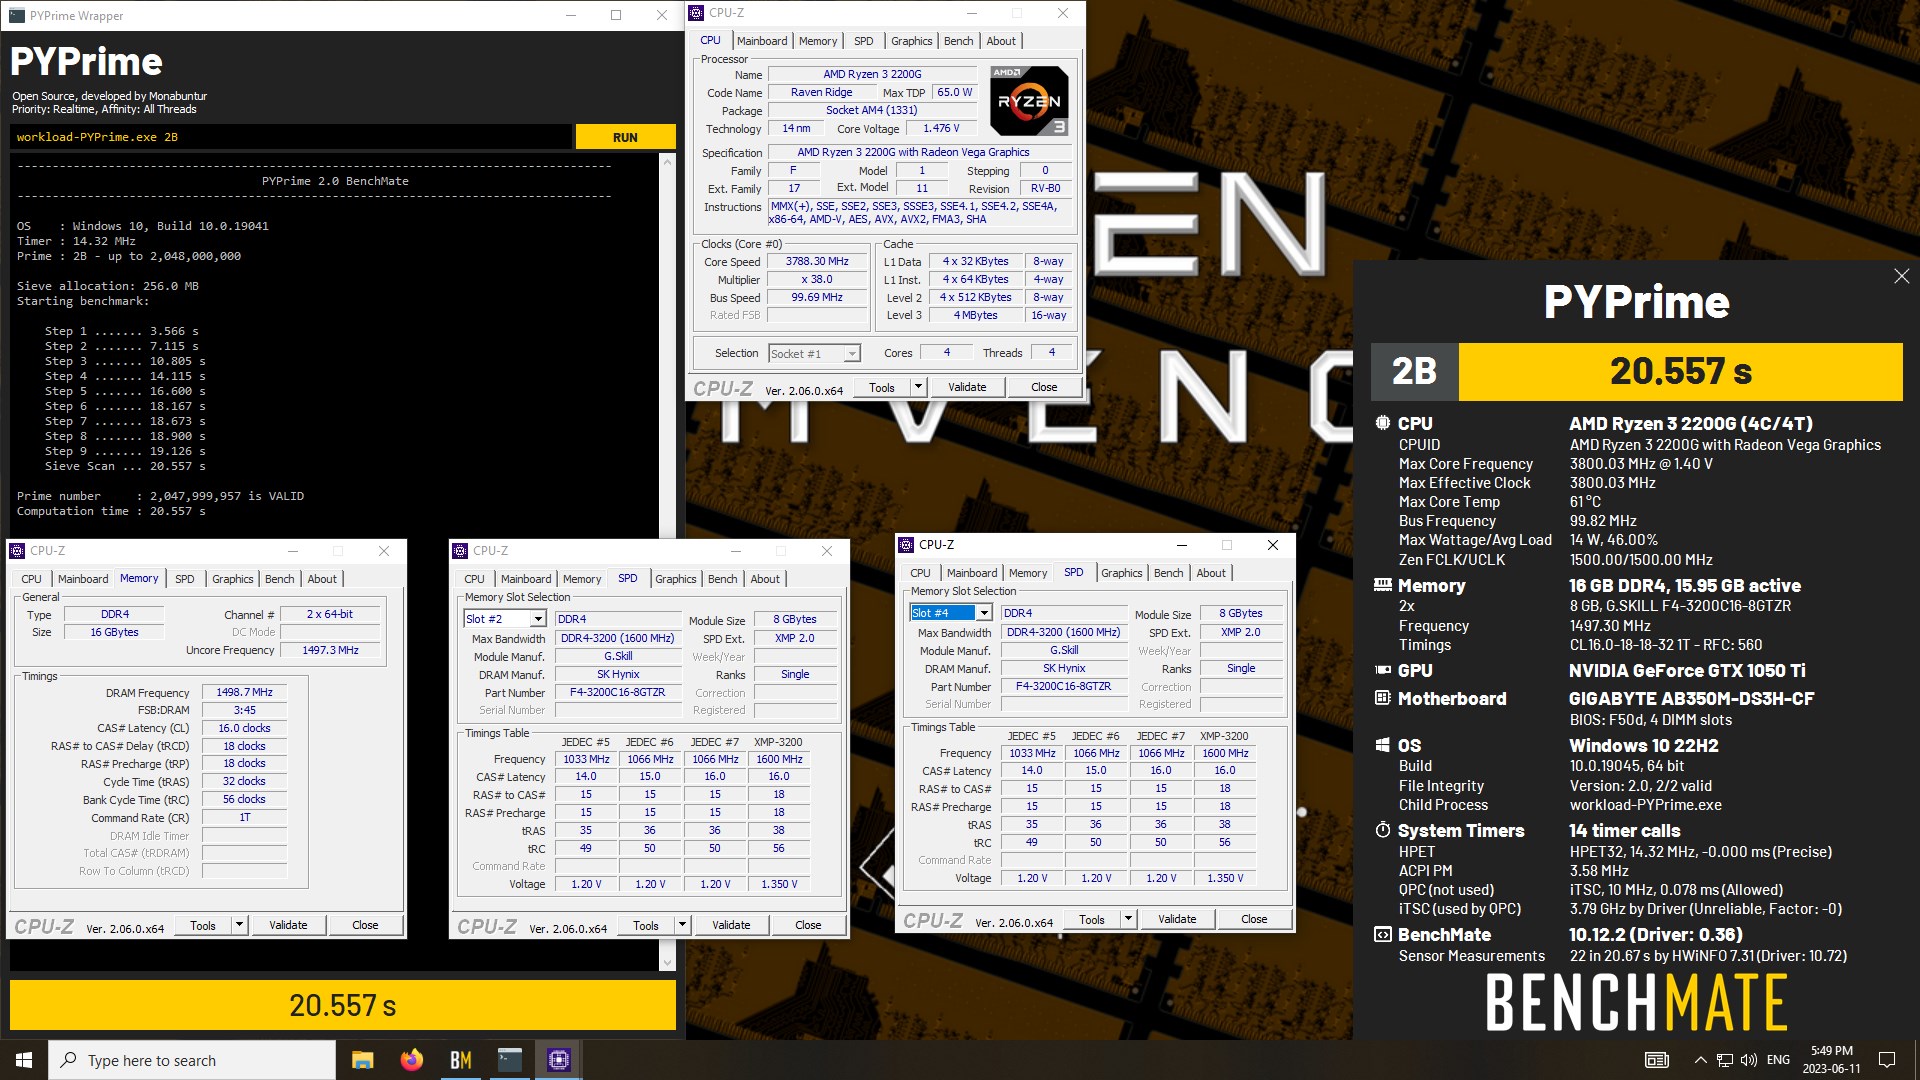
Task: Click the taskbar search box
Action: 192,1060
